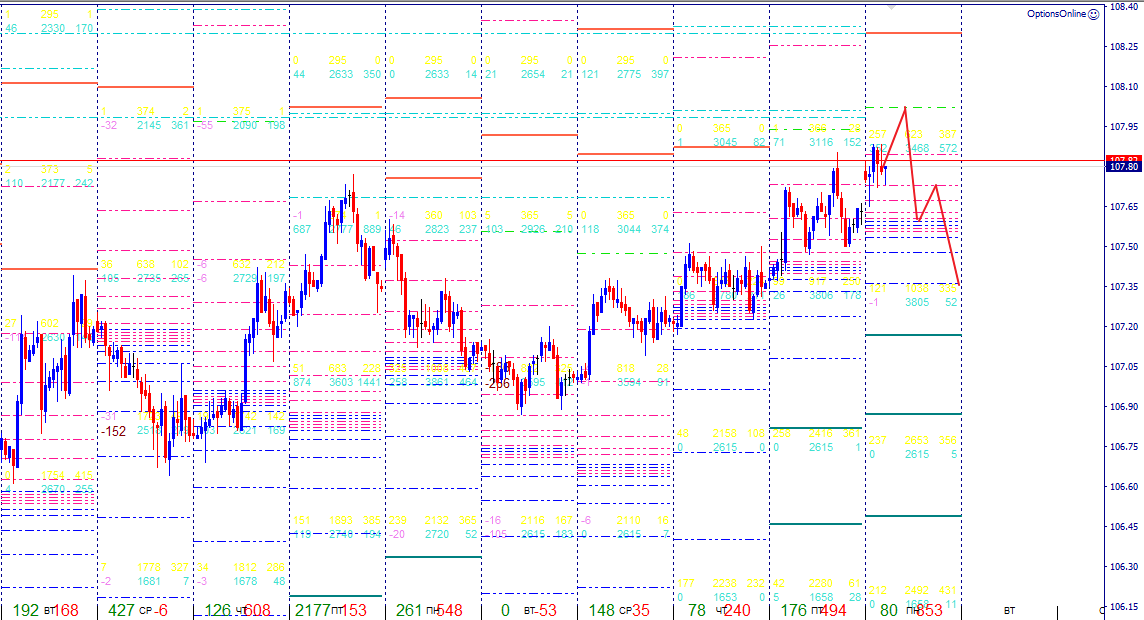Click the yellow 2492 value near the bottom
Image resolution: width=1144 pixels, height=620 pixels.
917,590
